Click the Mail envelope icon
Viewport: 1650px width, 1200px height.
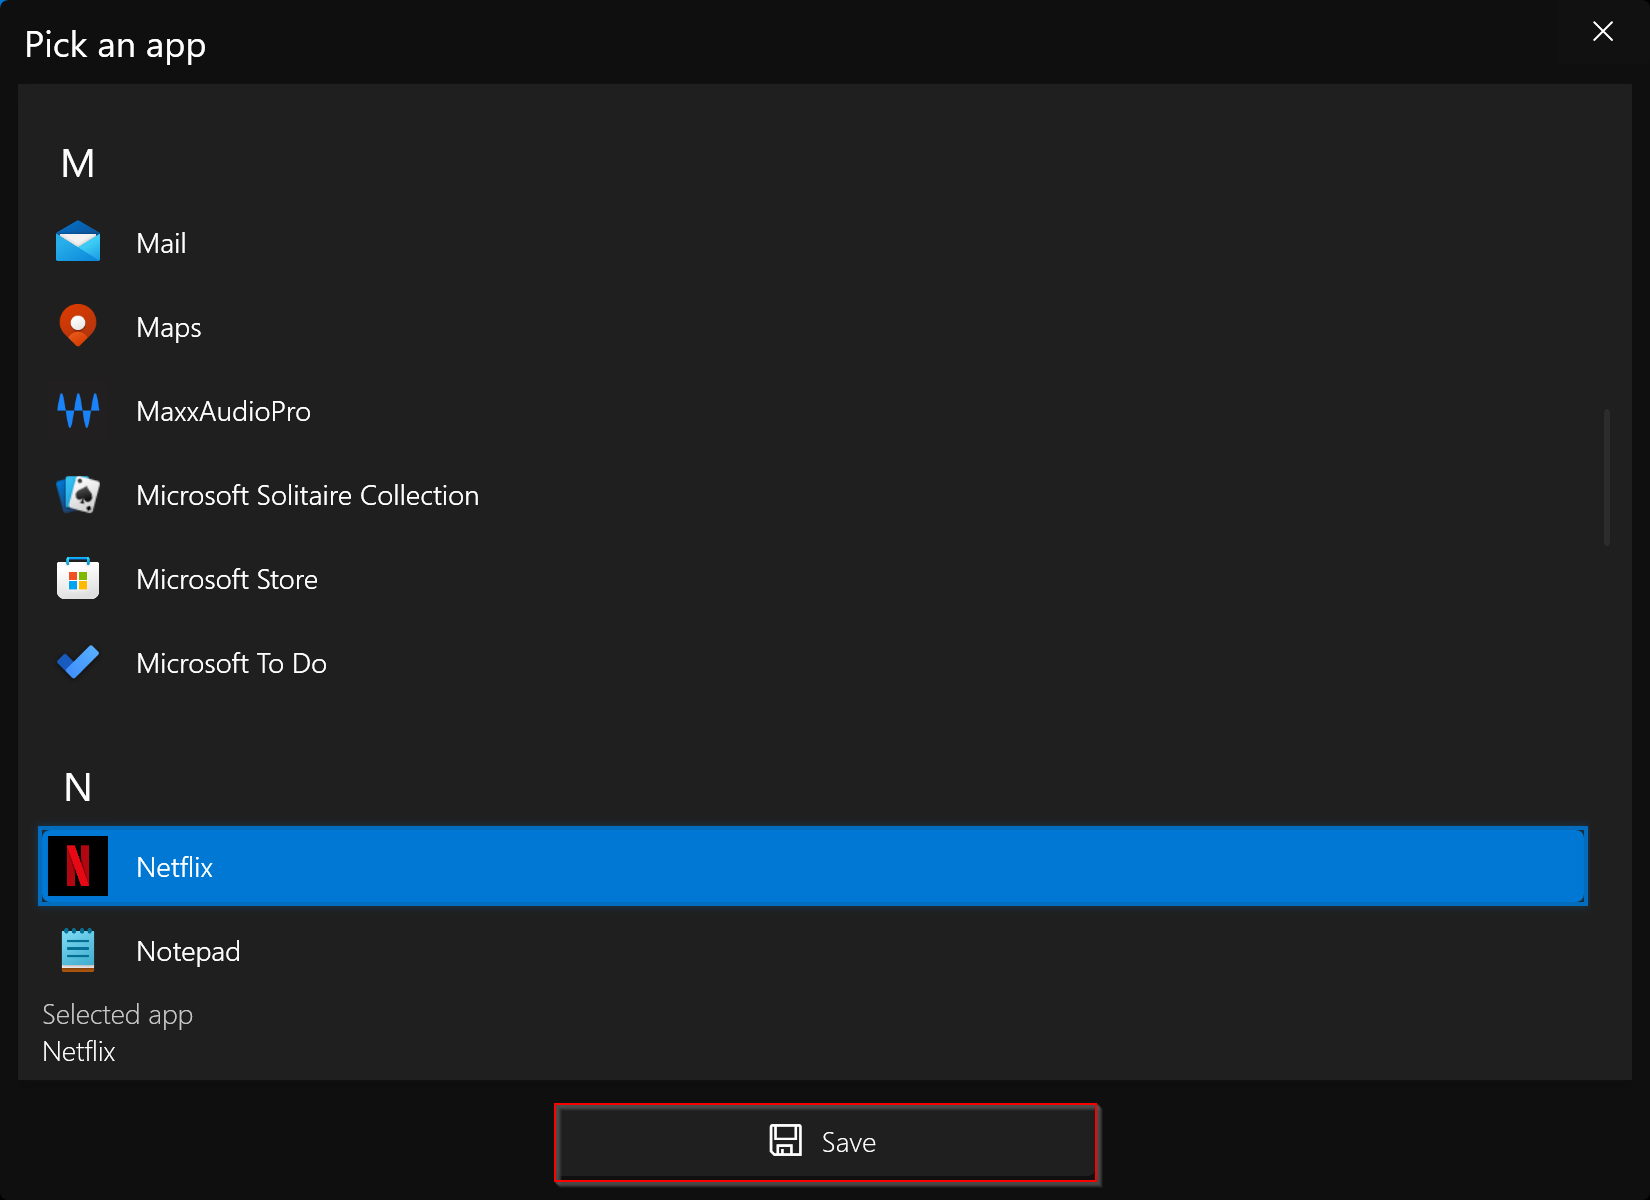coord(78,243)
